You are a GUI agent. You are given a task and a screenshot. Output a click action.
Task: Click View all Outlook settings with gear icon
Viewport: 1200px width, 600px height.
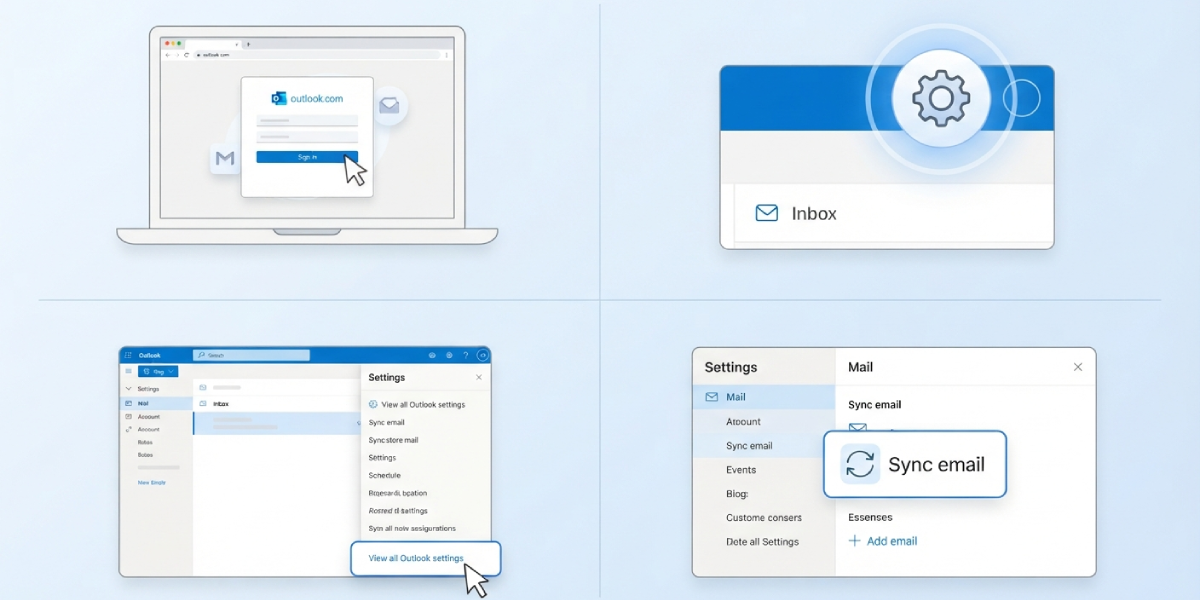pyautogui.click(x=416, y=405)
